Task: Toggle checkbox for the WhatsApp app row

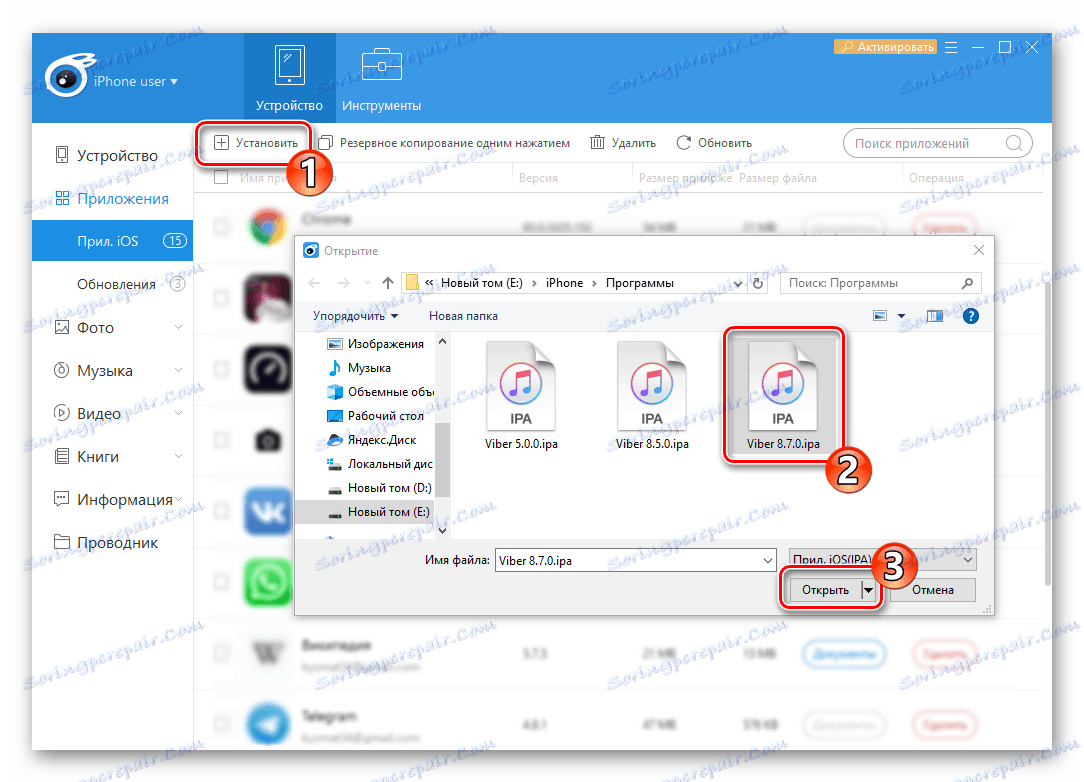Action: pos(221,581)
